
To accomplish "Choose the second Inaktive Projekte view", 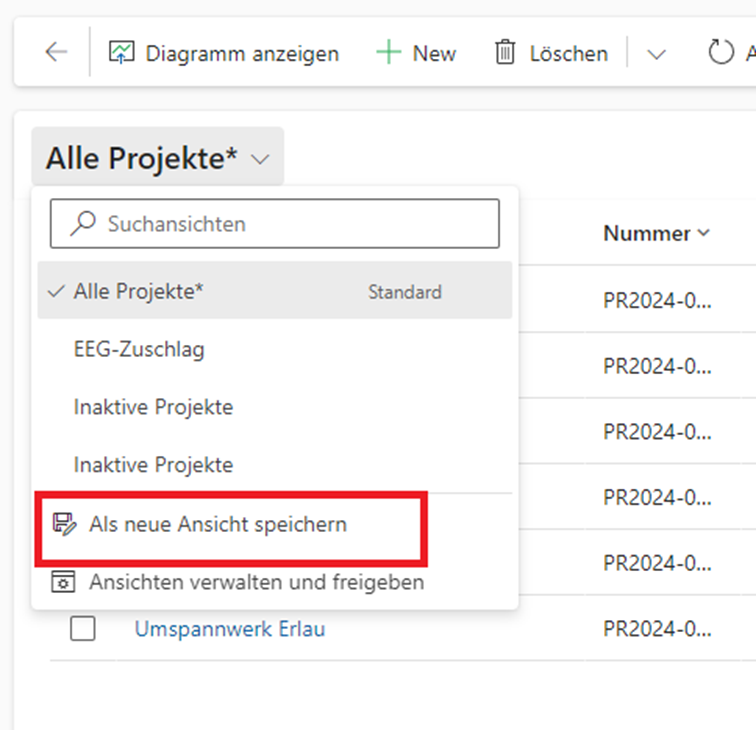I will (x=153, y=465).
